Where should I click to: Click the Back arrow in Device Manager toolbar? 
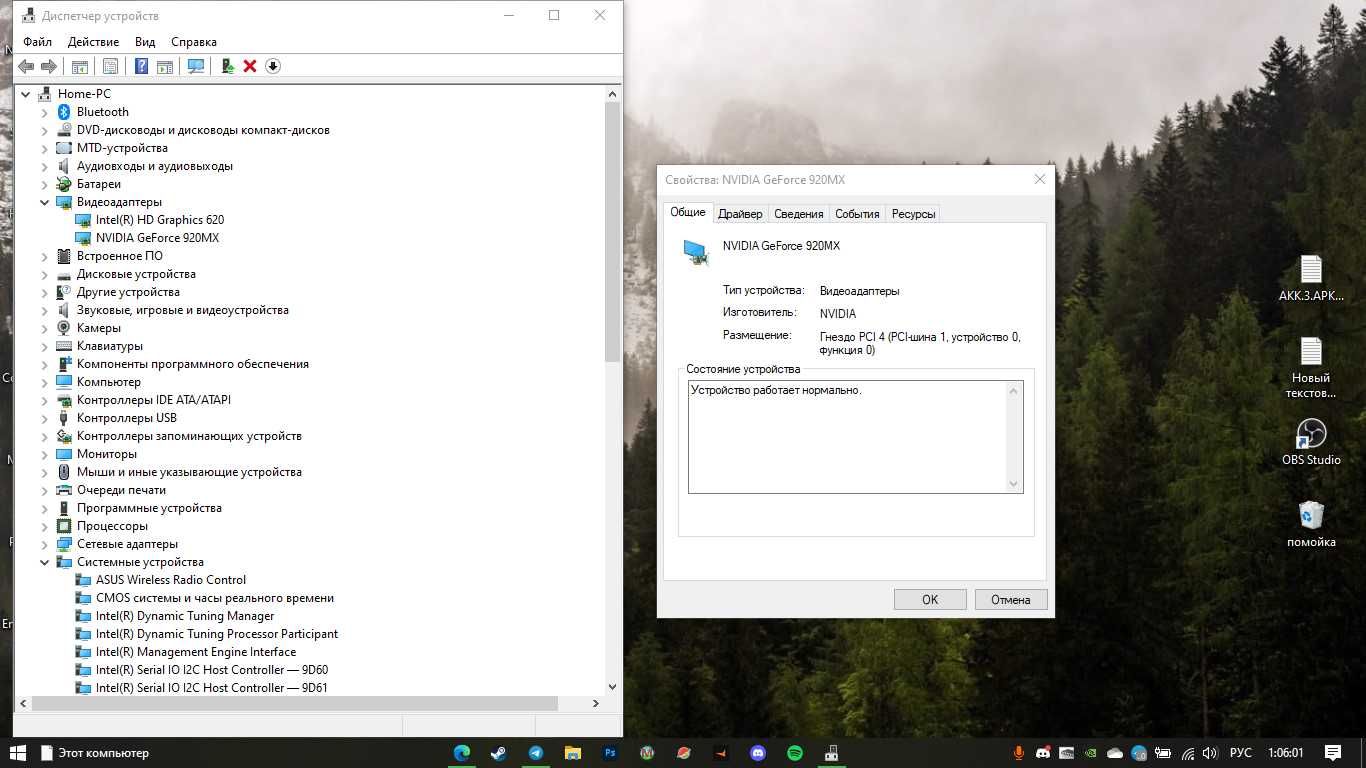(x=26, y=66)
